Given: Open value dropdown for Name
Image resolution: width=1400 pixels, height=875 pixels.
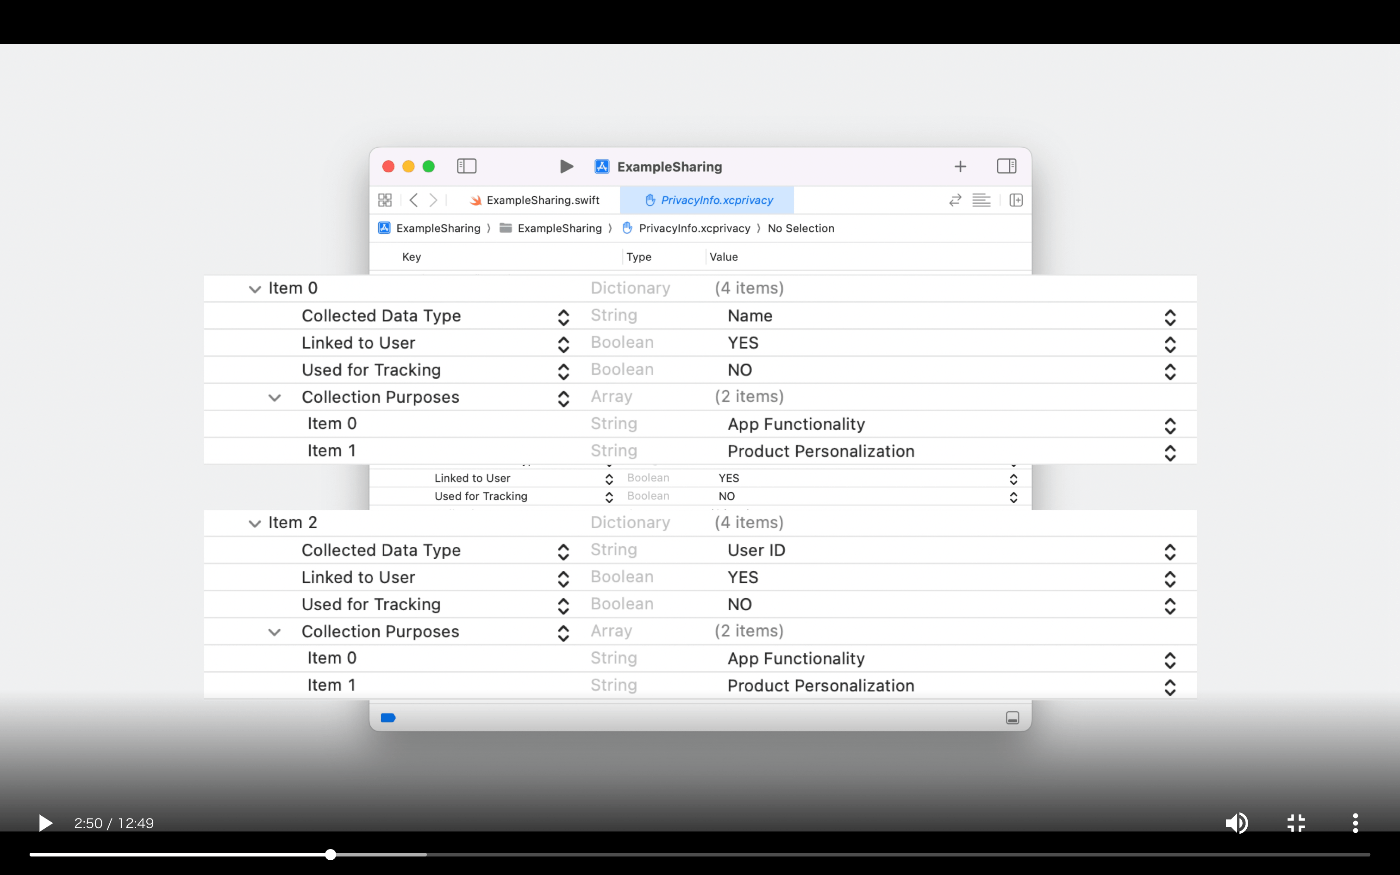Looking at the screenshot, I should click(1170, 317).
